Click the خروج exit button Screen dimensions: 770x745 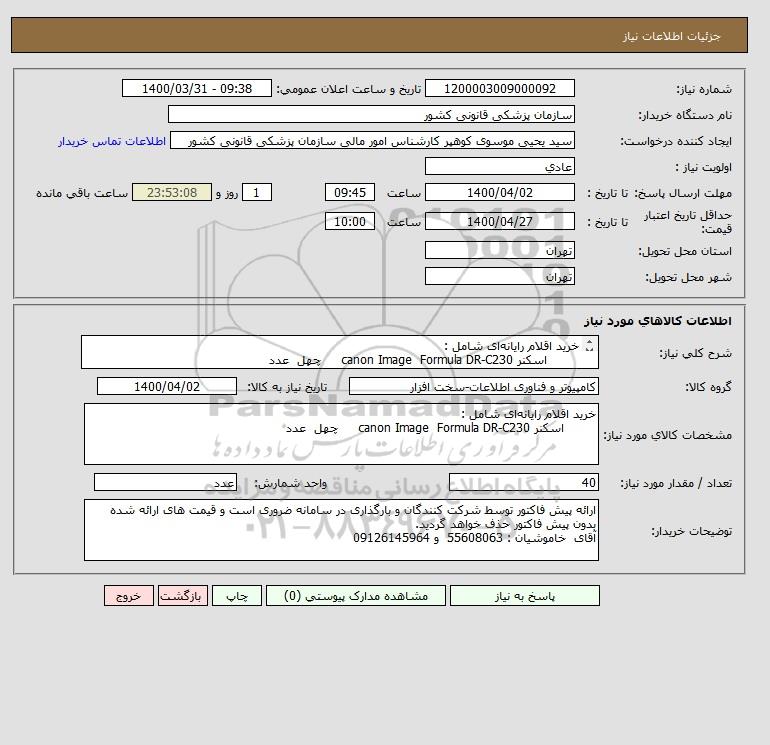pyautogui.click(x=129, y=596)
